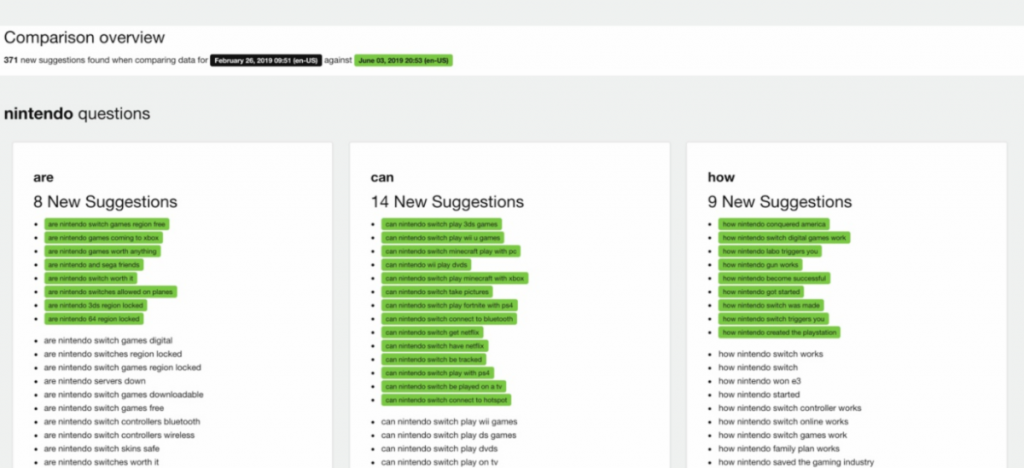Click the 'Comparison overview' heading
Viewport: 1024px width, 468px height.
[84, 38]
